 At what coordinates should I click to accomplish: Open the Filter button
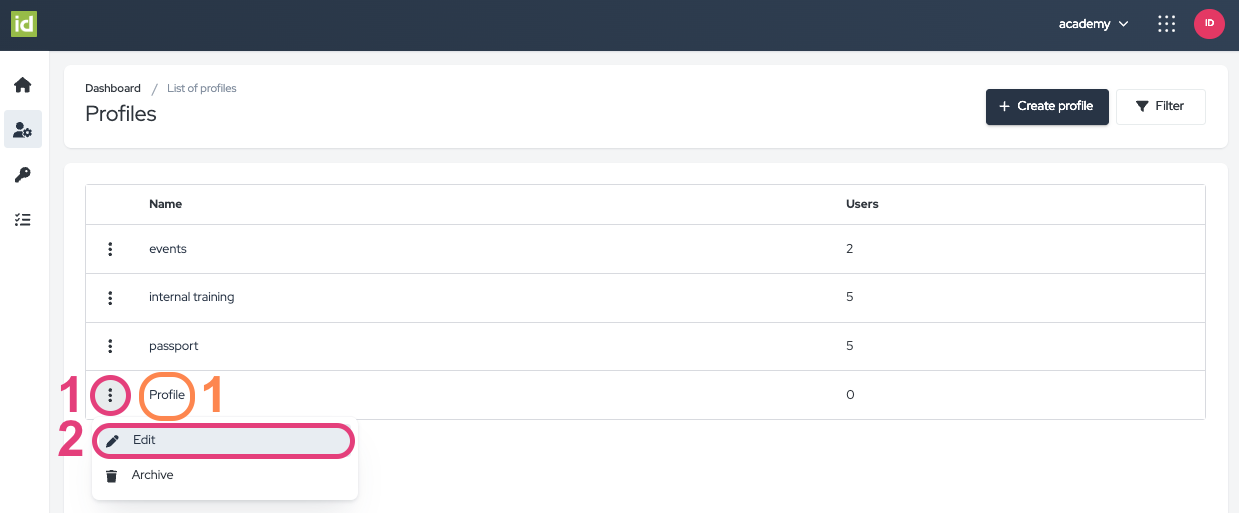pyautogui.click(x=1160, y=106)
